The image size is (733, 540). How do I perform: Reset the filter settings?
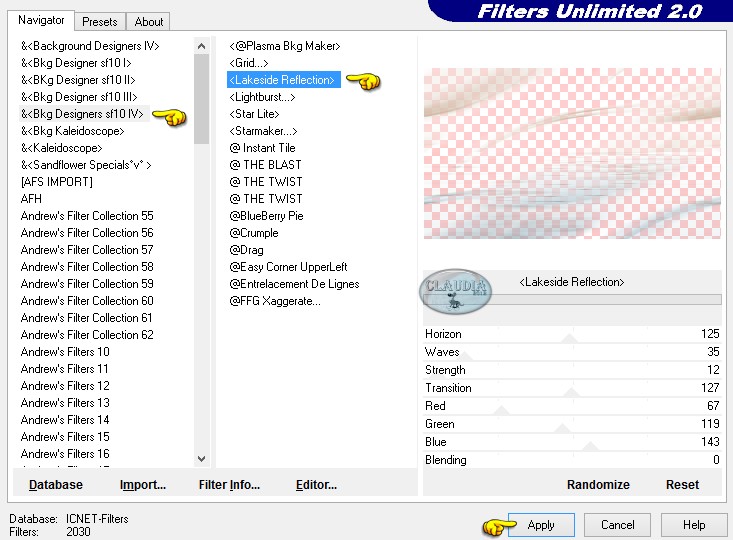[x=682, y=484]
